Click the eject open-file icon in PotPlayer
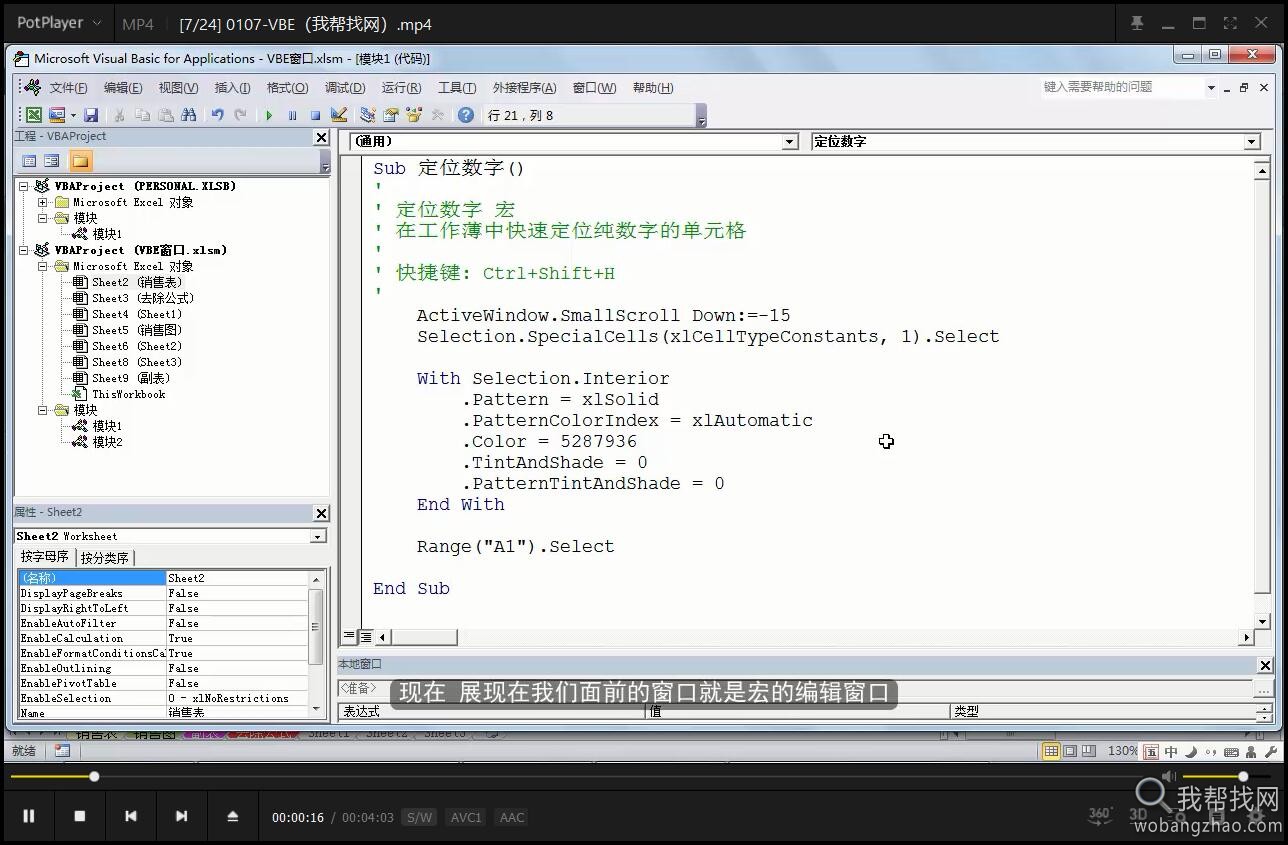 click(233, 816)
